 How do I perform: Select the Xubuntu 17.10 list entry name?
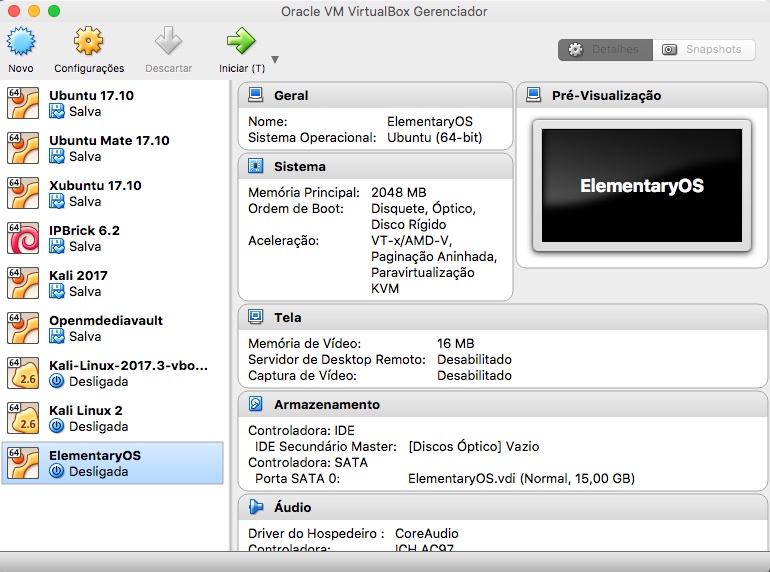(x=95, y=186)
